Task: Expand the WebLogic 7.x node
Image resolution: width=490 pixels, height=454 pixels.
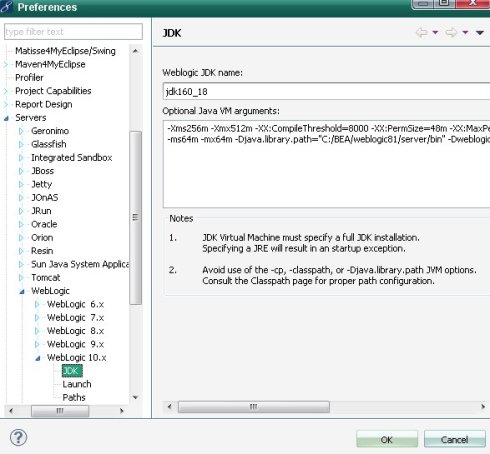Action: tap(37, 318)
